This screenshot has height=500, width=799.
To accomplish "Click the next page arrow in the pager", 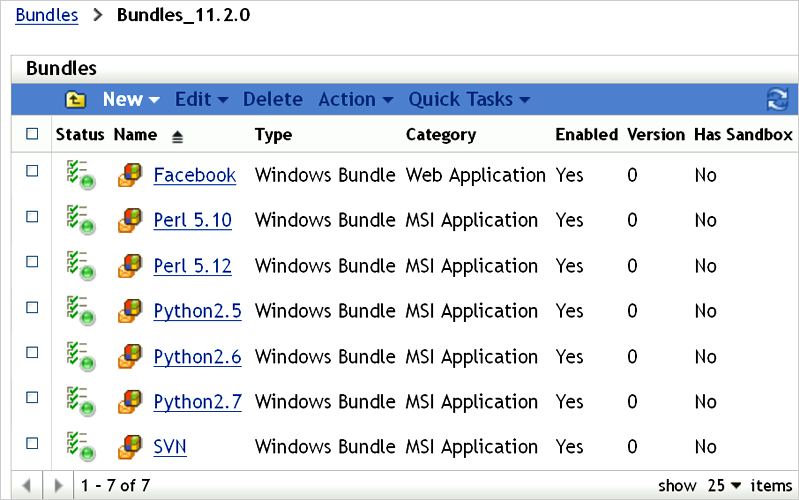I will click(59, 485).
